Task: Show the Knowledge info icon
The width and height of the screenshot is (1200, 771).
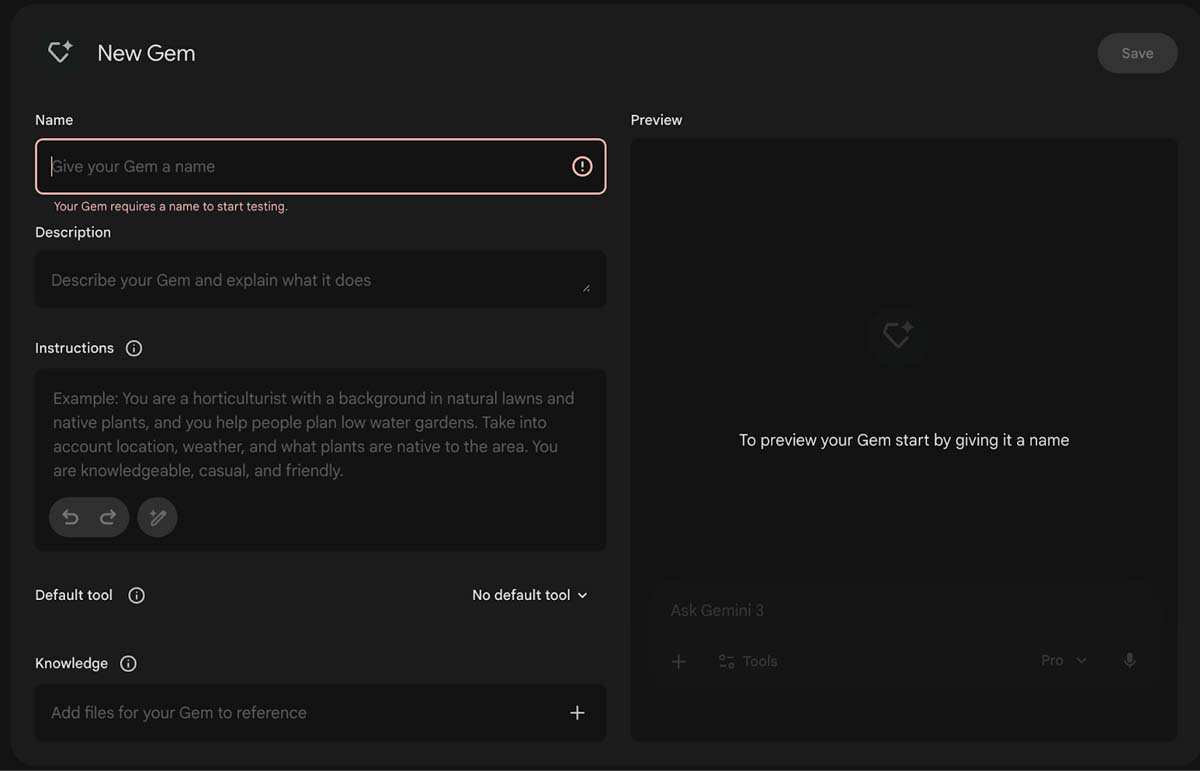Action: point(128,663)
